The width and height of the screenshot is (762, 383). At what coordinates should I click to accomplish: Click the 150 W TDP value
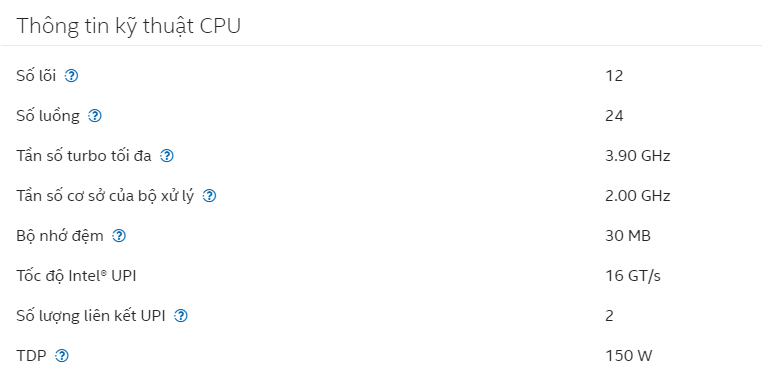coord(628,356)
